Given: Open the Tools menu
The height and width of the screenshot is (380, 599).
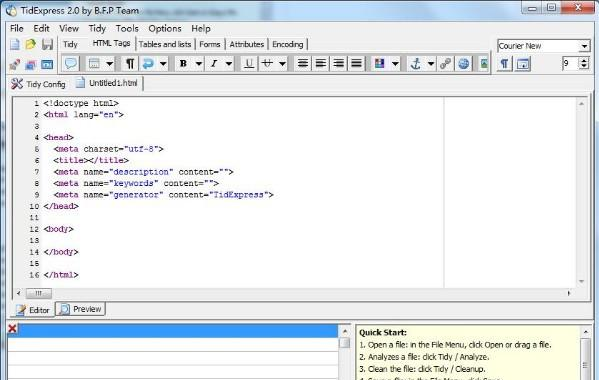Looking at the screenshot, I should pos(127,28).
